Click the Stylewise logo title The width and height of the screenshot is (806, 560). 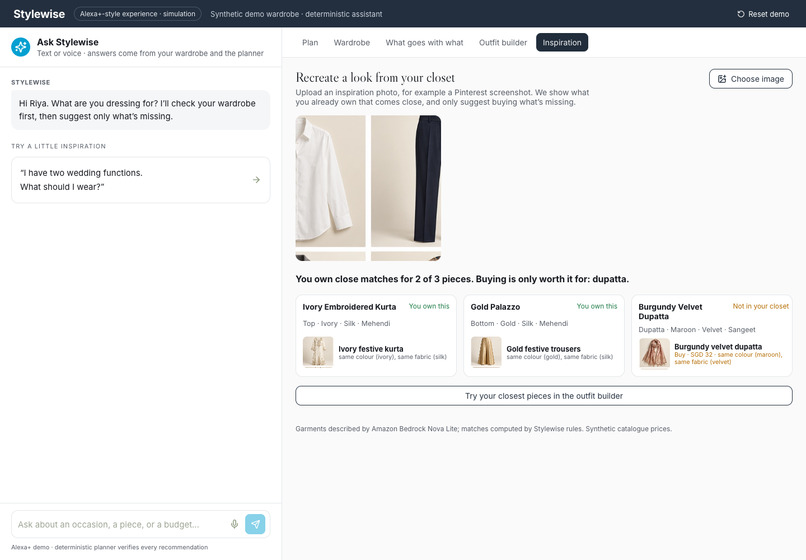[39, 14]
